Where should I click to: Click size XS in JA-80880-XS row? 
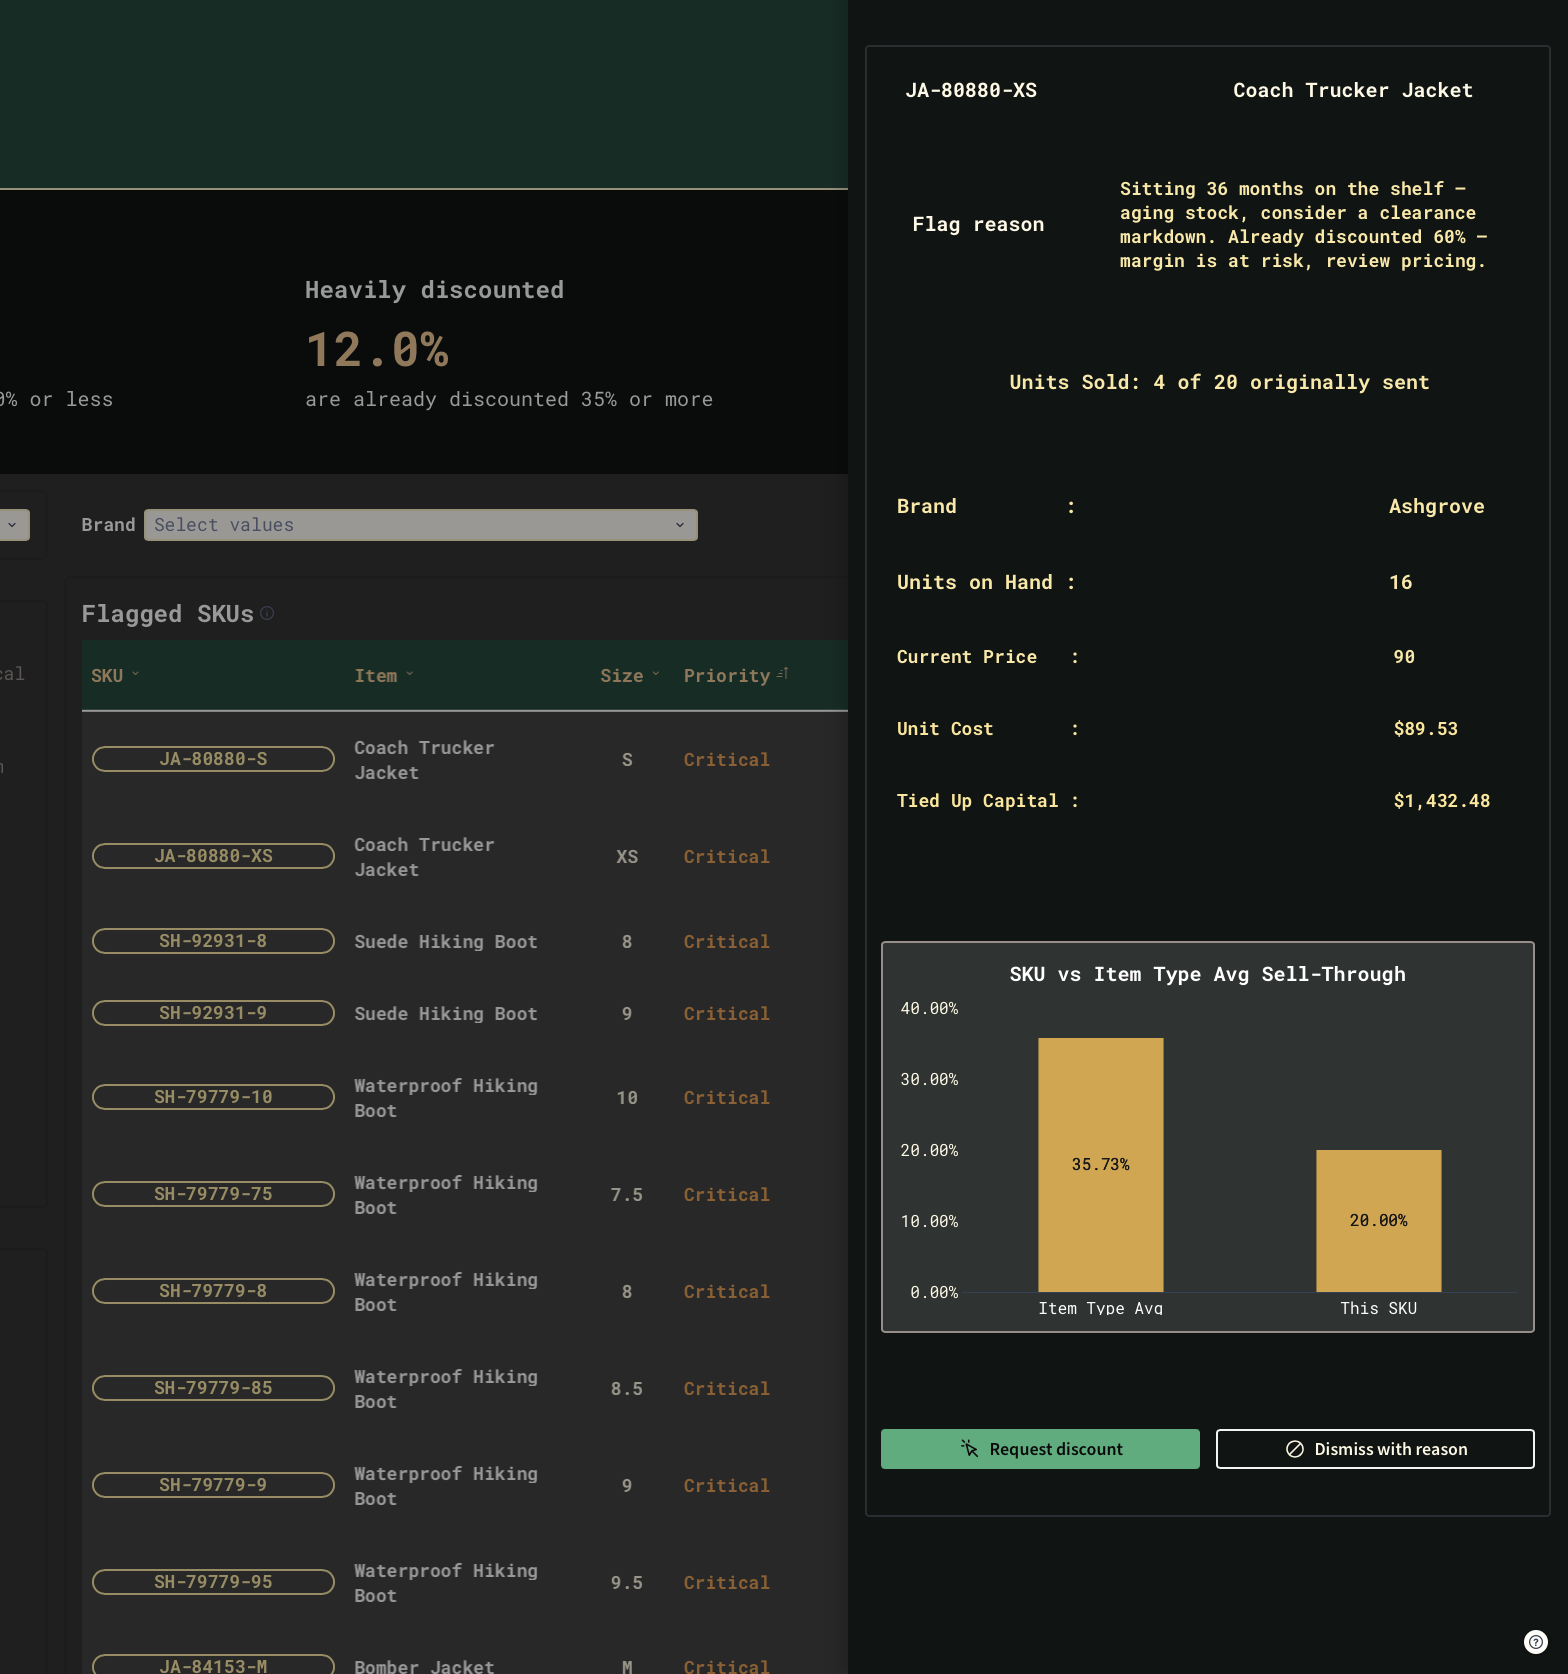[x=627, y=857]
